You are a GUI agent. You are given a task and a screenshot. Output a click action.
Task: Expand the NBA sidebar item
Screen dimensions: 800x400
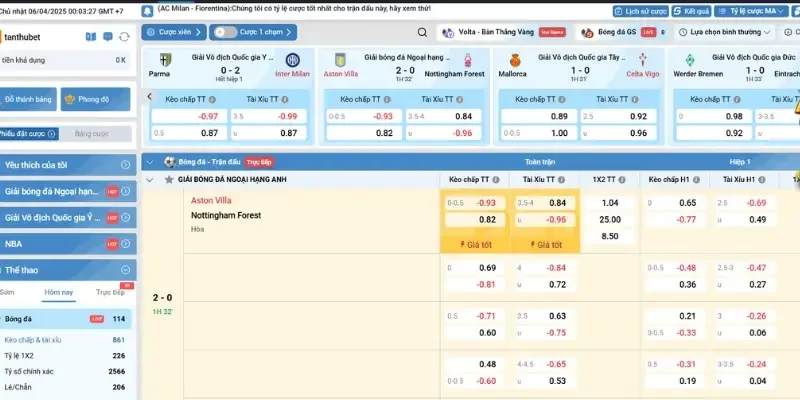pos(127,243)
